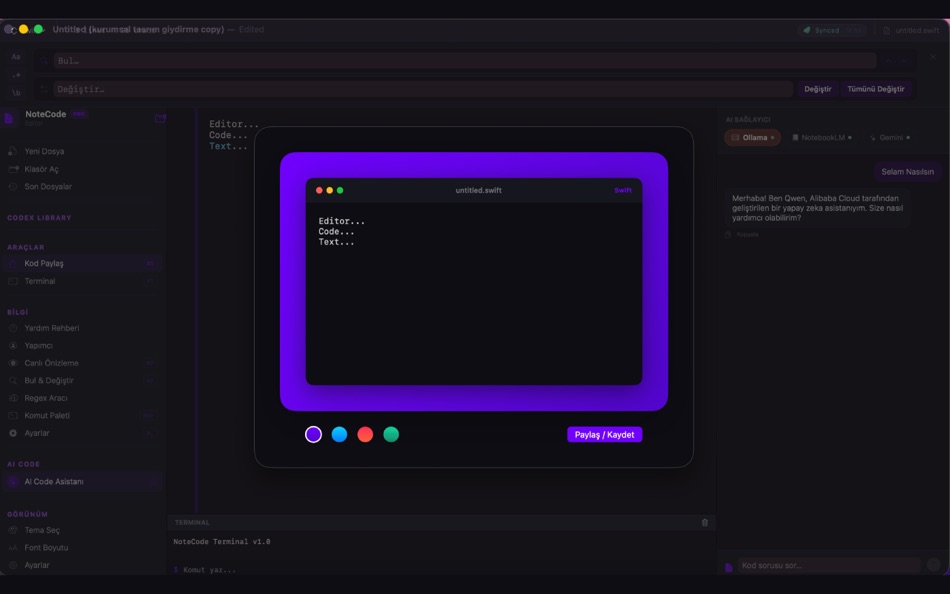This screenshot has width=950, height=594.
Task: Click the search magnifier icon beside Bul… field
Action: 44,61
